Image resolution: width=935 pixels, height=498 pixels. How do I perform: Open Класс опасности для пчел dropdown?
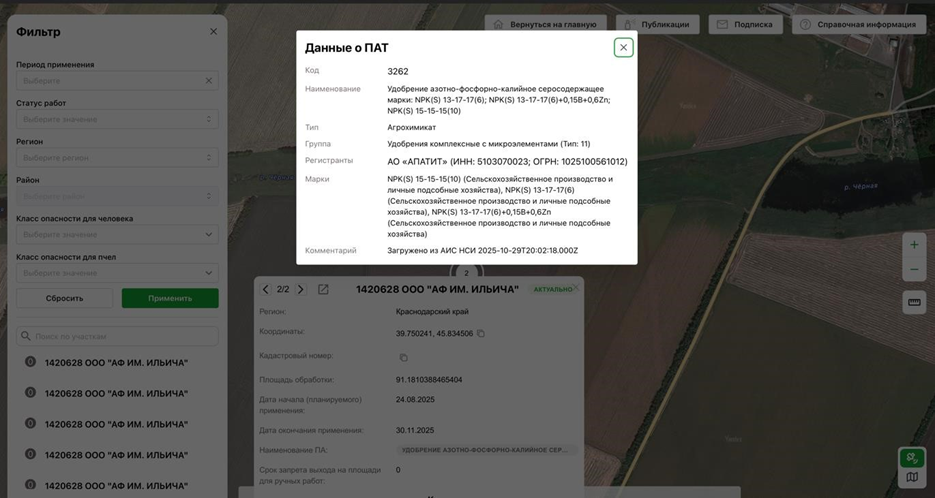pyautogui.click(x=117, y=273)
